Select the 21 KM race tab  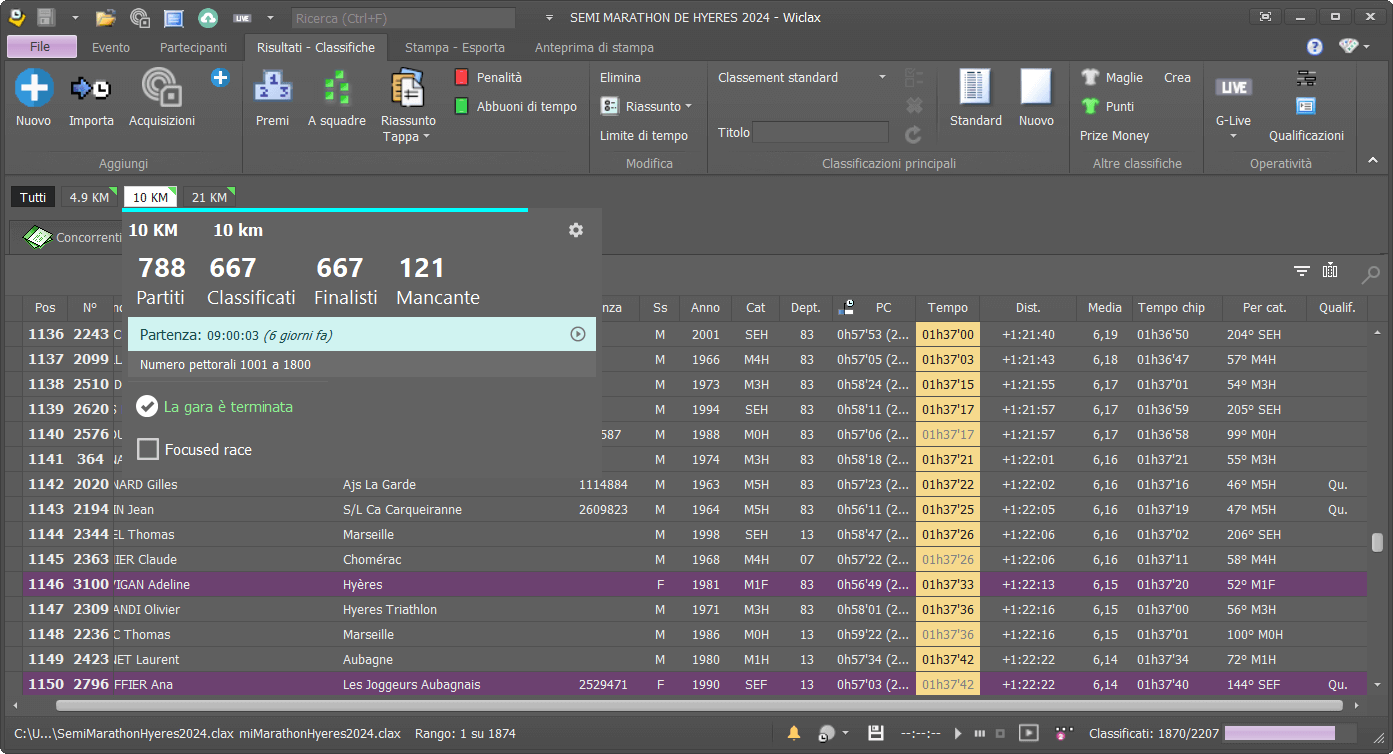(x=209, y=197)
